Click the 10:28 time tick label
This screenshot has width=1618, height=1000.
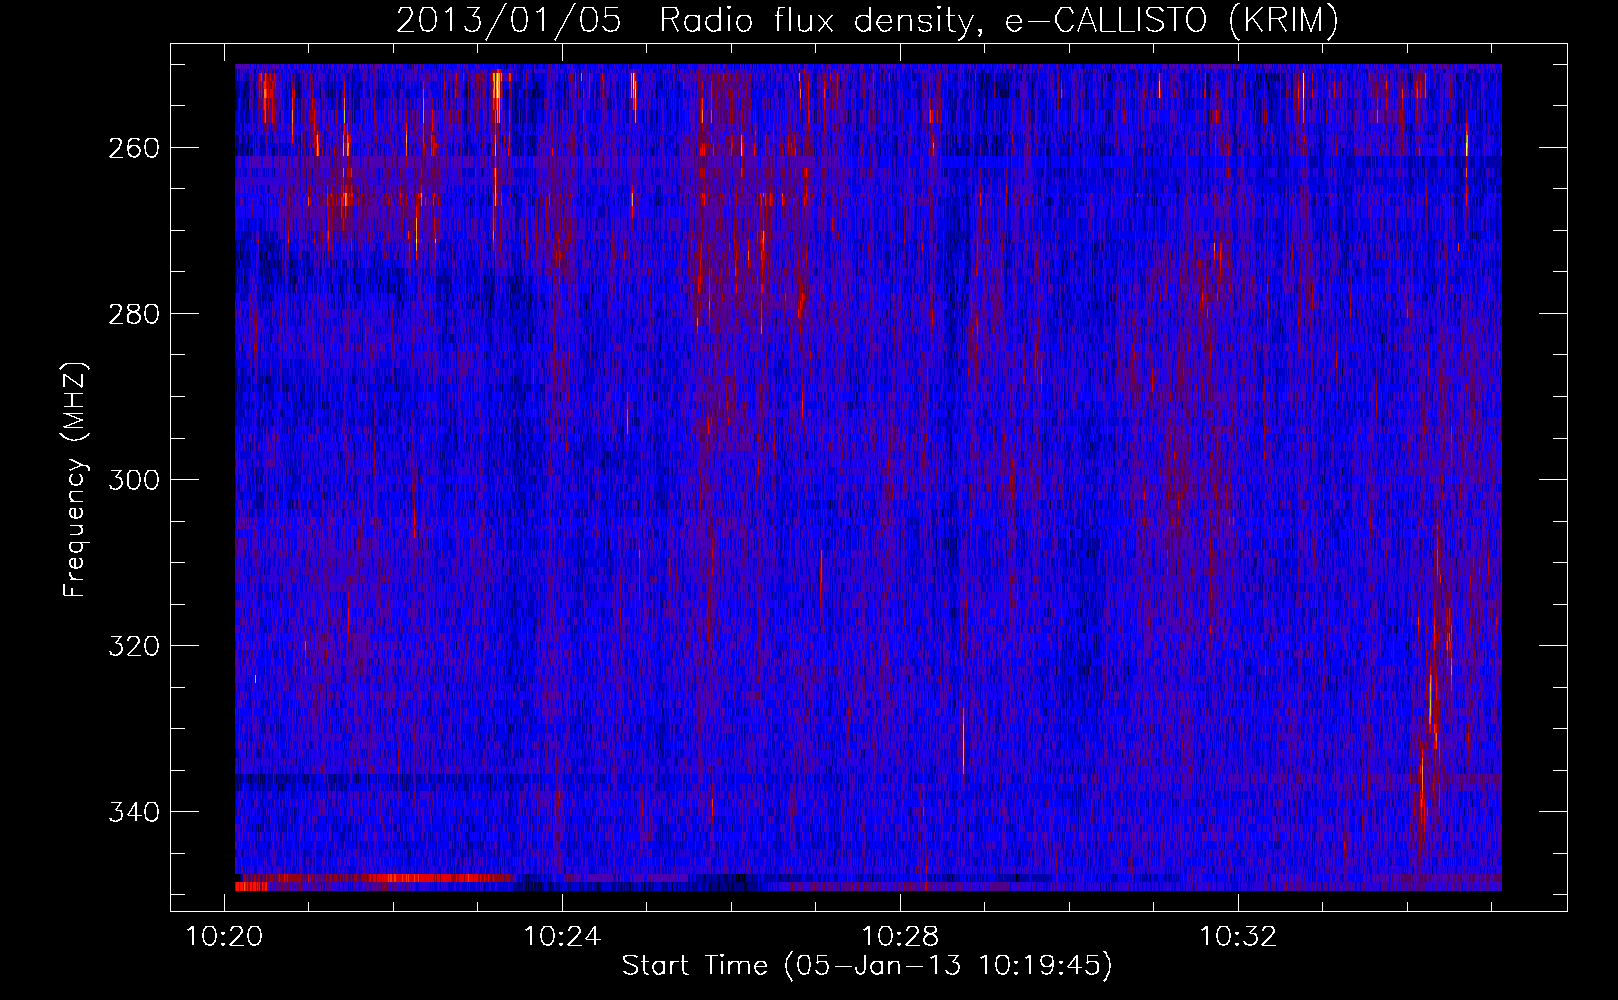click(901, 937)
